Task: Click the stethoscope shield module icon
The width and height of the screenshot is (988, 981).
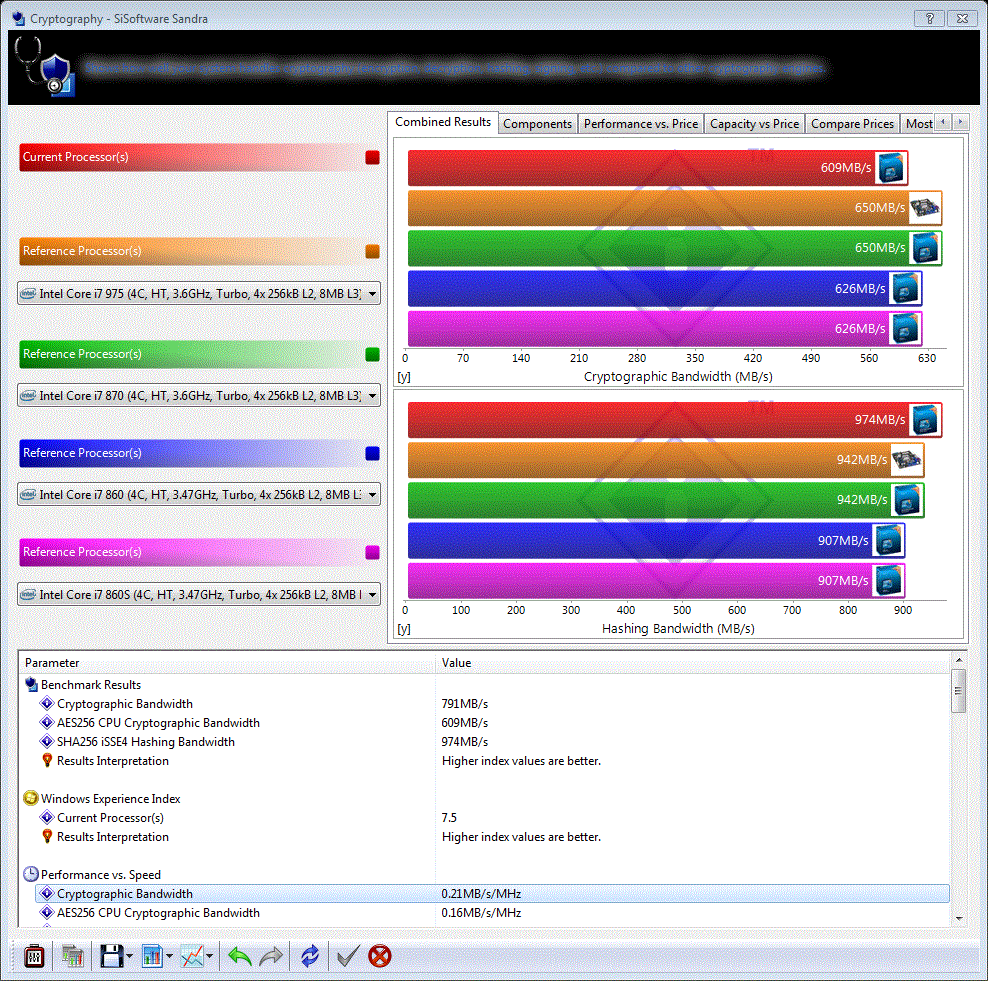Action: click(x=45, y=67)
